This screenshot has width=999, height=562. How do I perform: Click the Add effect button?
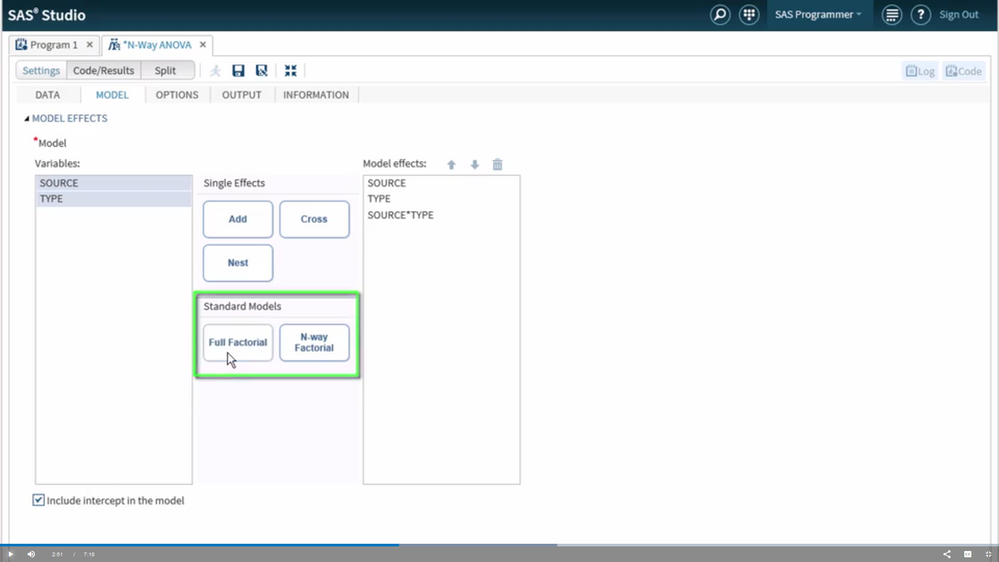click(238, 219)
